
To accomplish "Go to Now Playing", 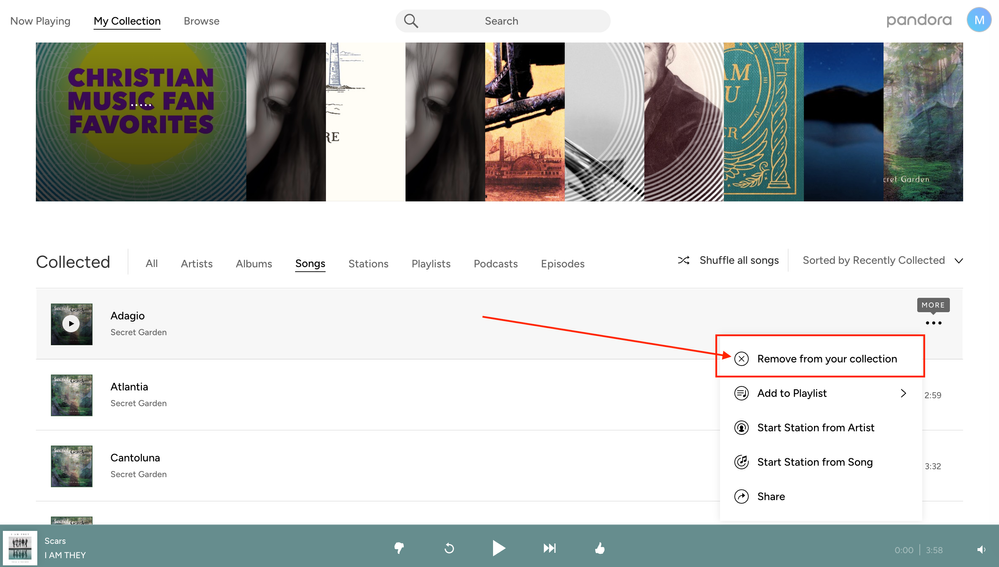I will point(40,21).
